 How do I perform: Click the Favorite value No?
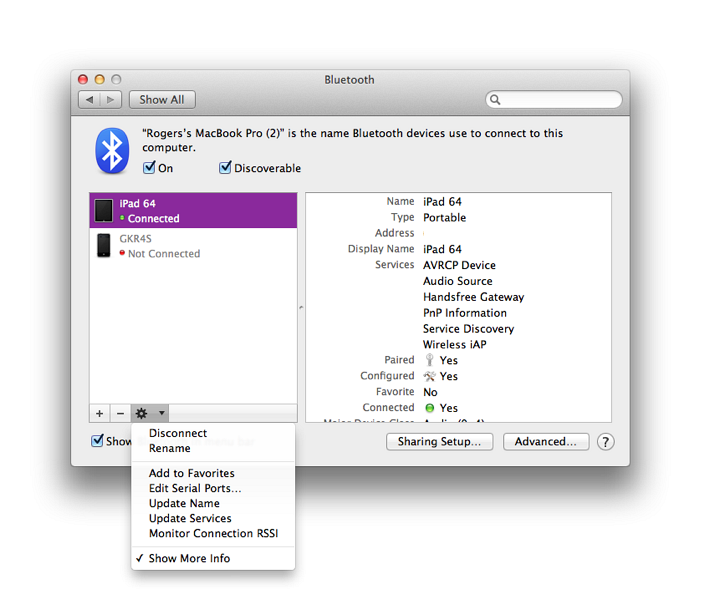430,392
